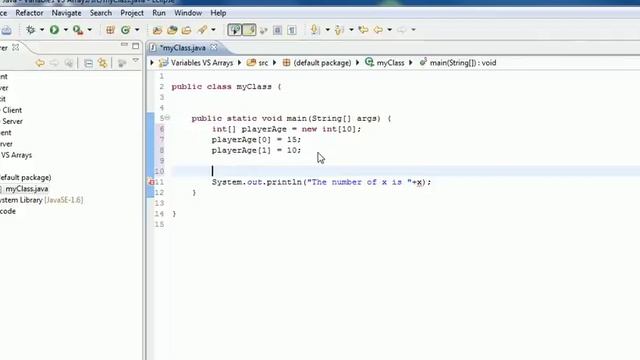Open the Search menu
640x360 pixels.
coord(101,13)
